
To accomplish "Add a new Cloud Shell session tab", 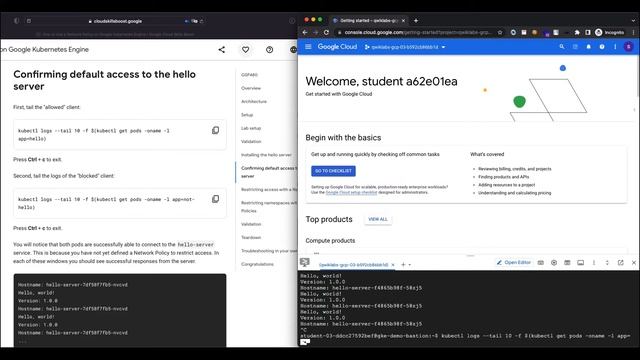I will tap(403, 264).
